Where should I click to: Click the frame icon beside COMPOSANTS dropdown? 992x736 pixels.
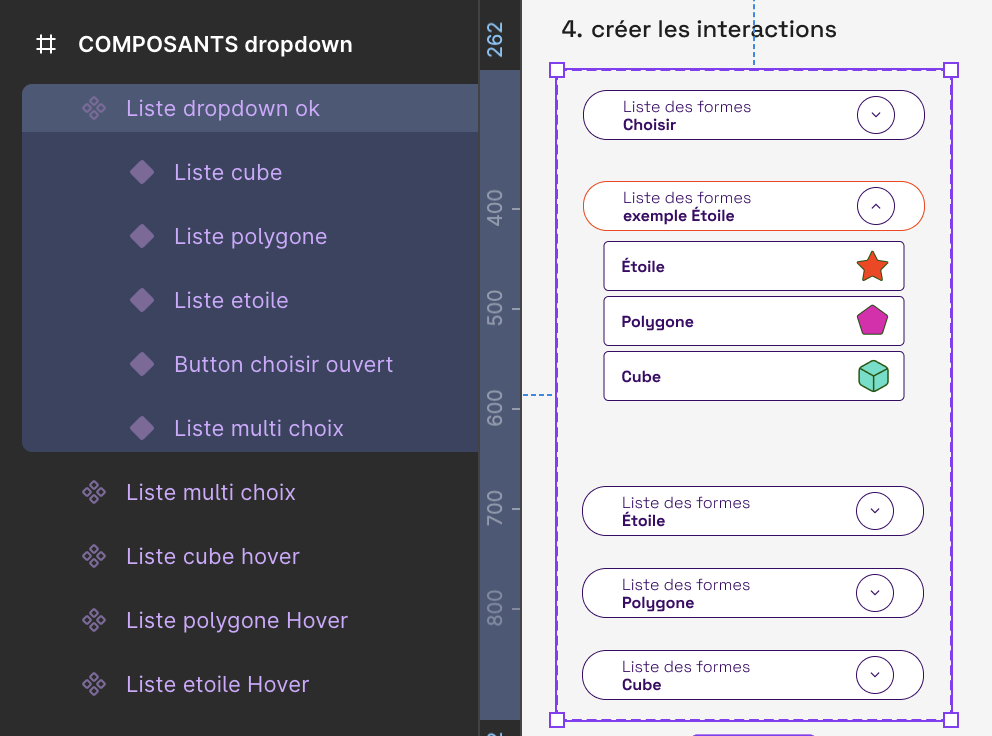pos(46,45)
